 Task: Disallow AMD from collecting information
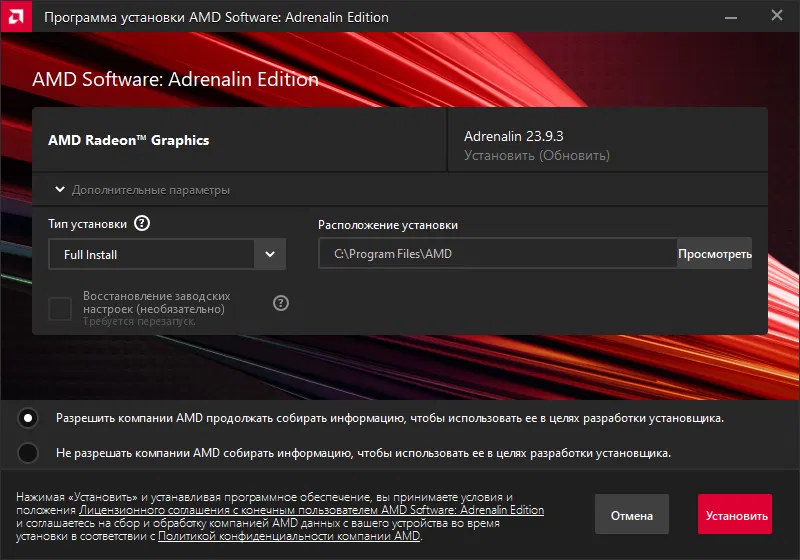[28, 453]
